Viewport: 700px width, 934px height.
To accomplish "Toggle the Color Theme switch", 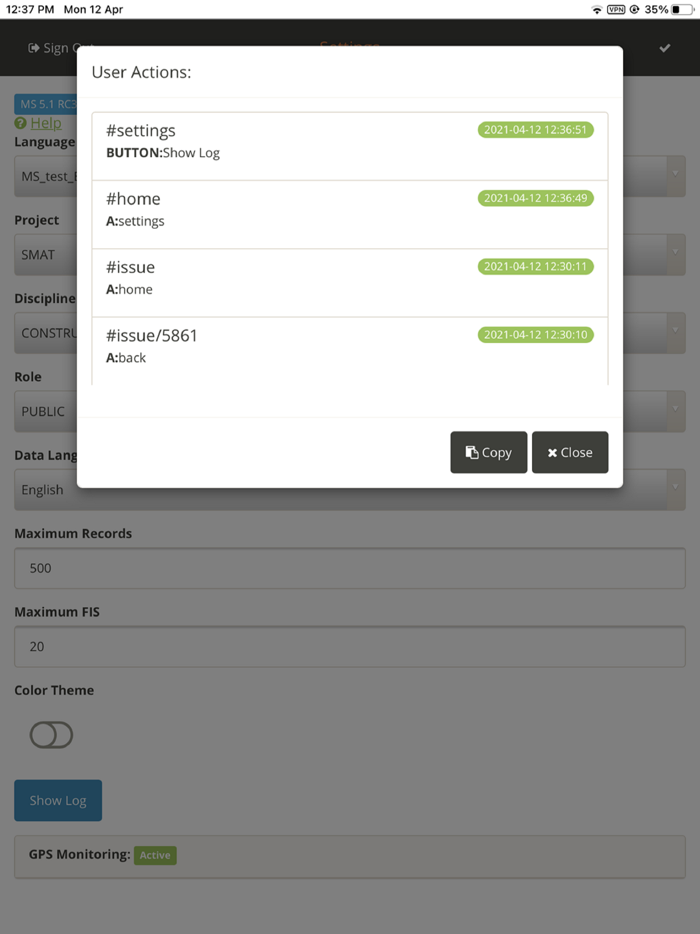I will point(51,735).
